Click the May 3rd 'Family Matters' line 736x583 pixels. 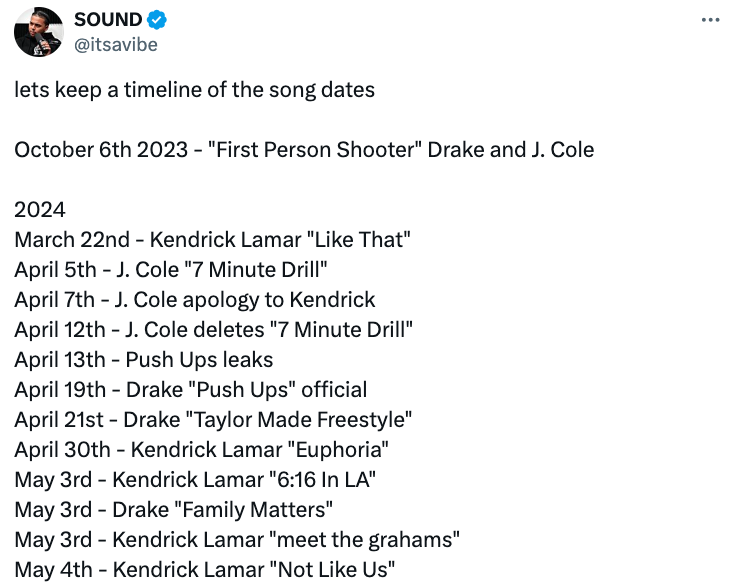(174, 510)
